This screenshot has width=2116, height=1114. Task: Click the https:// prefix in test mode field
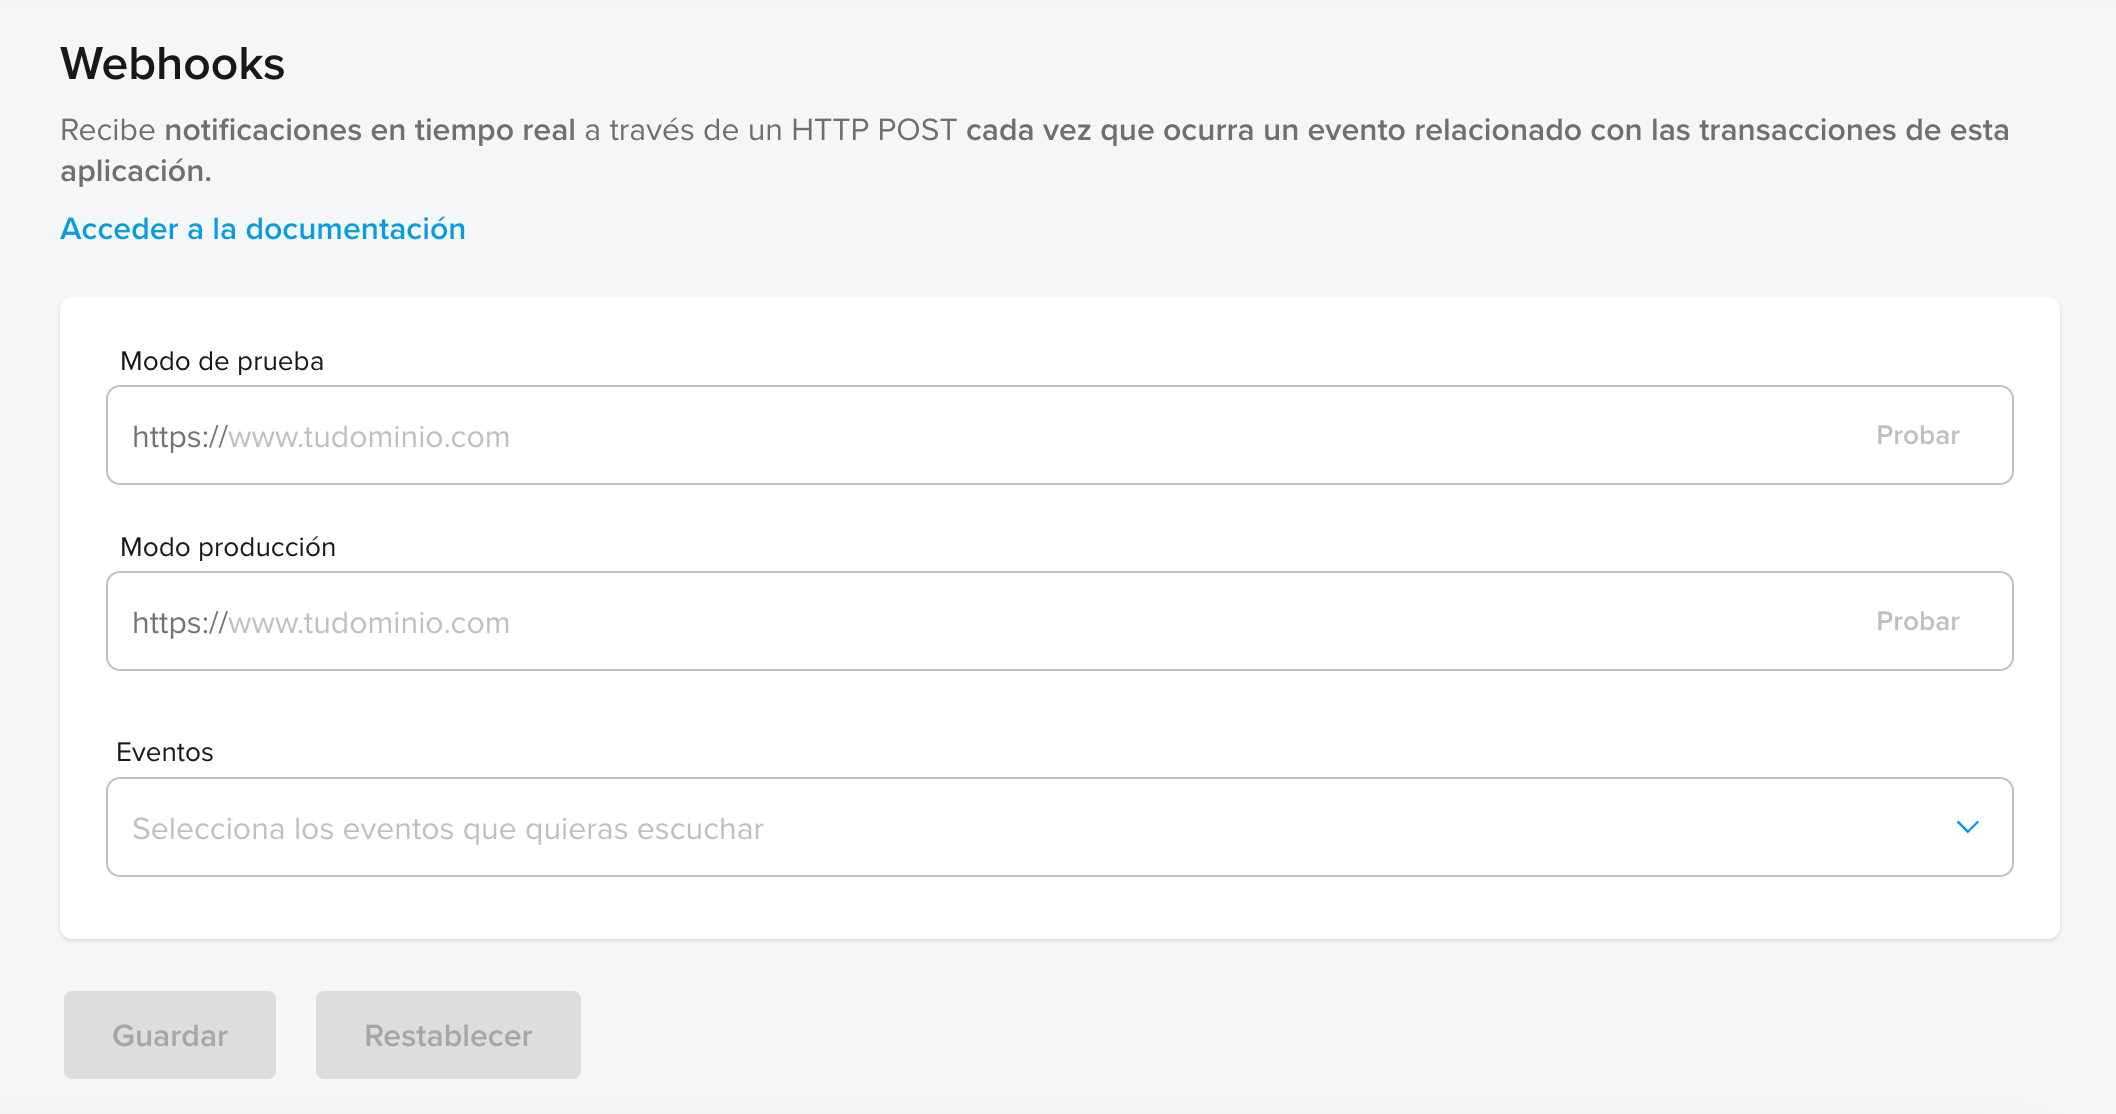(180, 437)
